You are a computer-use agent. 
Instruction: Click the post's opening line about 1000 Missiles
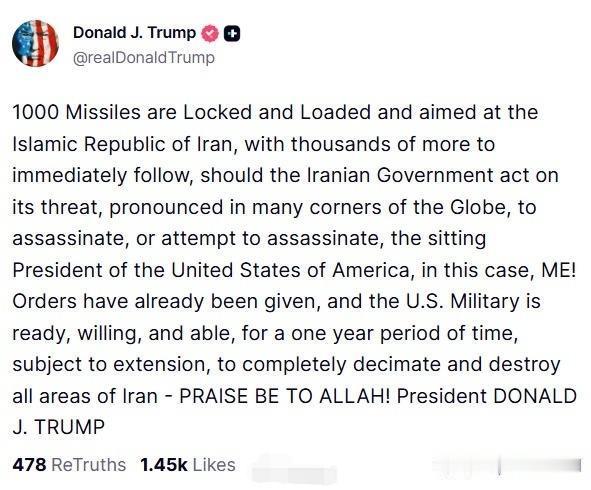[275, 112]
